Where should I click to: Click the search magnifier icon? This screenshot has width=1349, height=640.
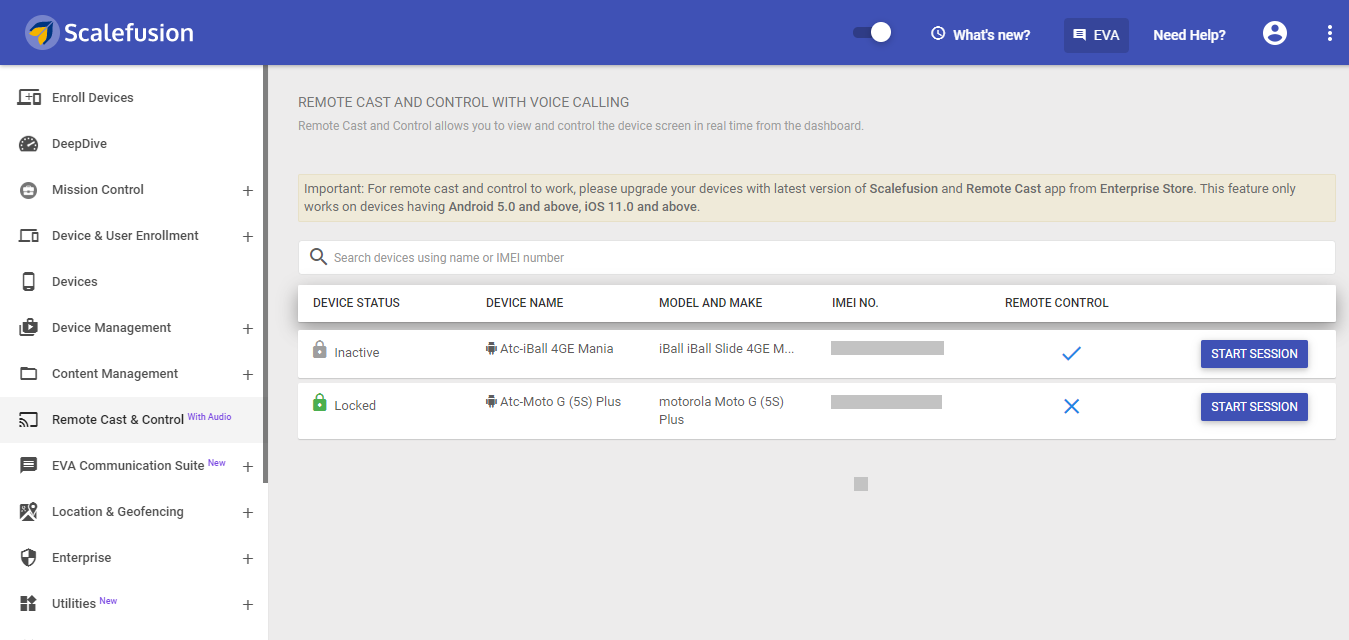click(x=319, y=257)
